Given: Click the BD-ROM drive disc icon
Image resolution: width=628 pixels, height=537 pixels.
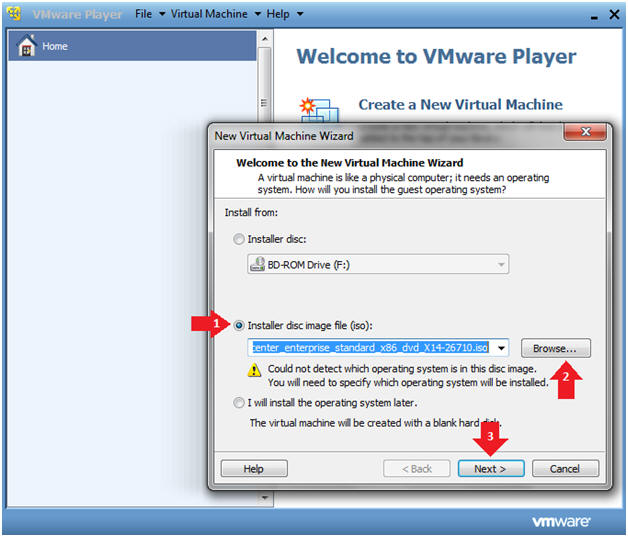Looking at the screenshot, I should [x=258, y=264].
